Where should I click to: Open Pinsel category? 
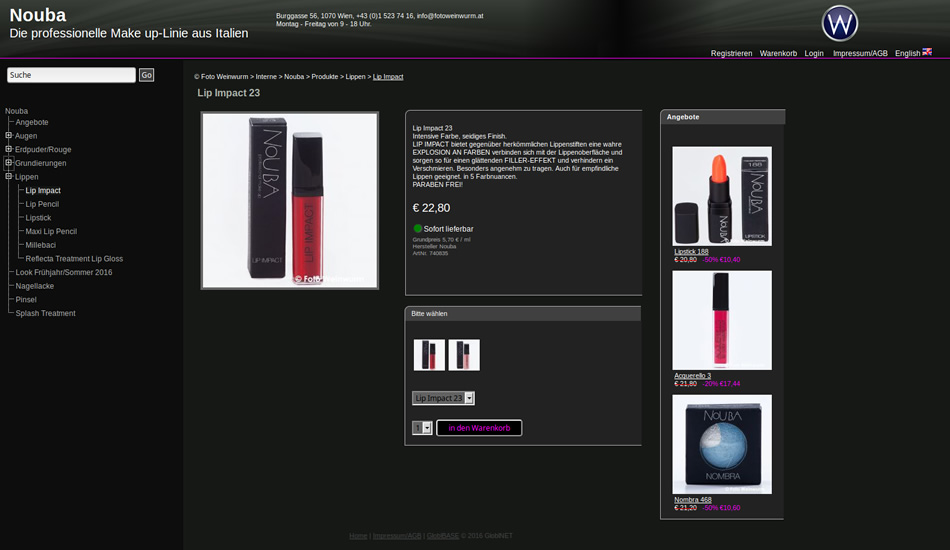click(26, 299)
